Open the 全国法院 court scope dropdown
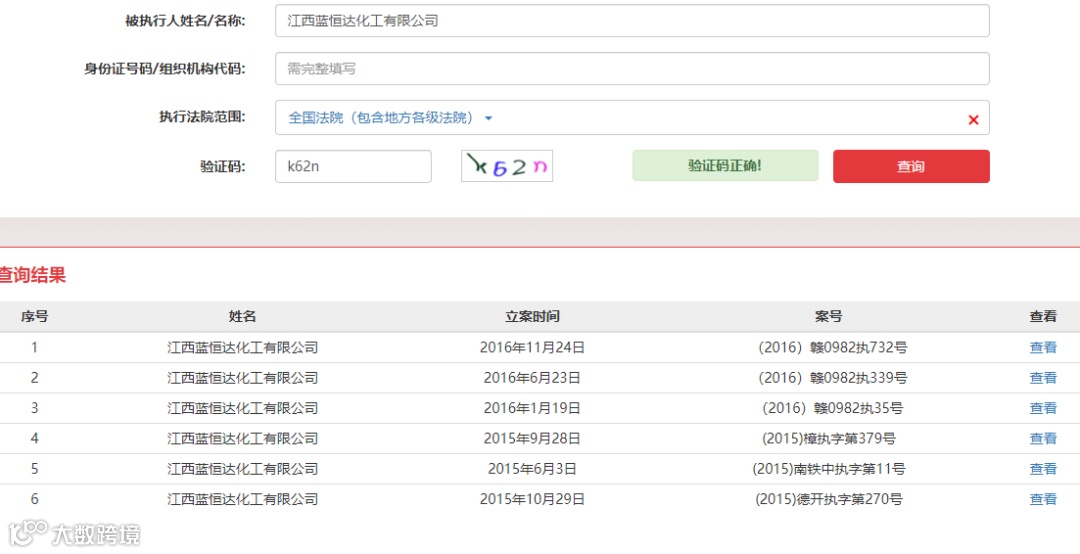This screenshot has height=554, width=1080. [x=390, y=118]
